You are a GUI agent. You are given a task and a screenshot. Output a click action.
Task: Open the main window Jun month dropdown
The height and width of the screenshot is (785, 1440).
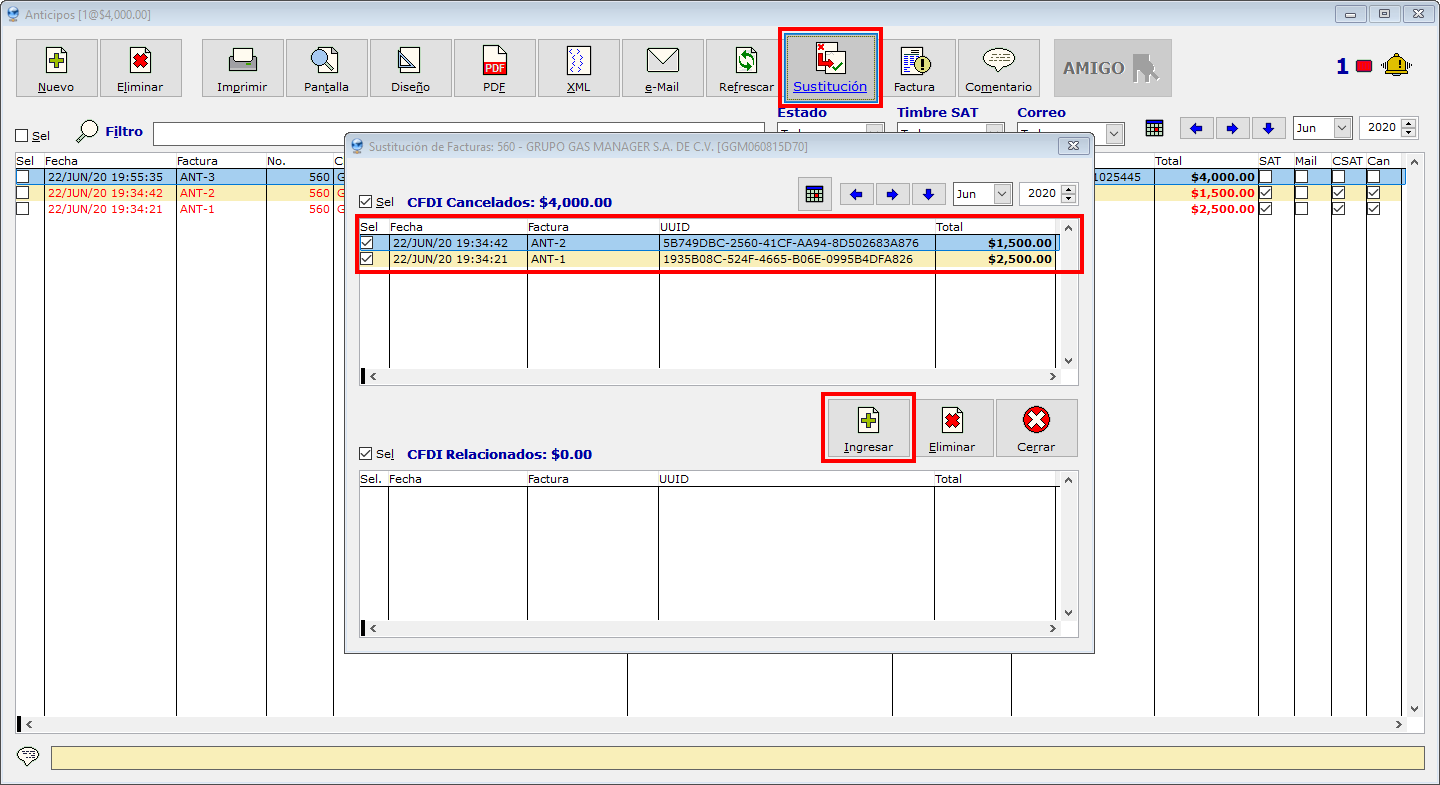tap(1341, 128)
